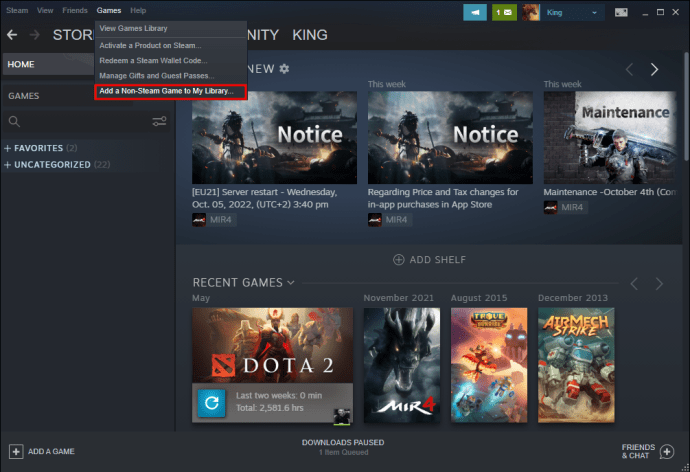Screen dimensions: 690x472
Task: Open What's New settings gear
Action: (284, 69)
